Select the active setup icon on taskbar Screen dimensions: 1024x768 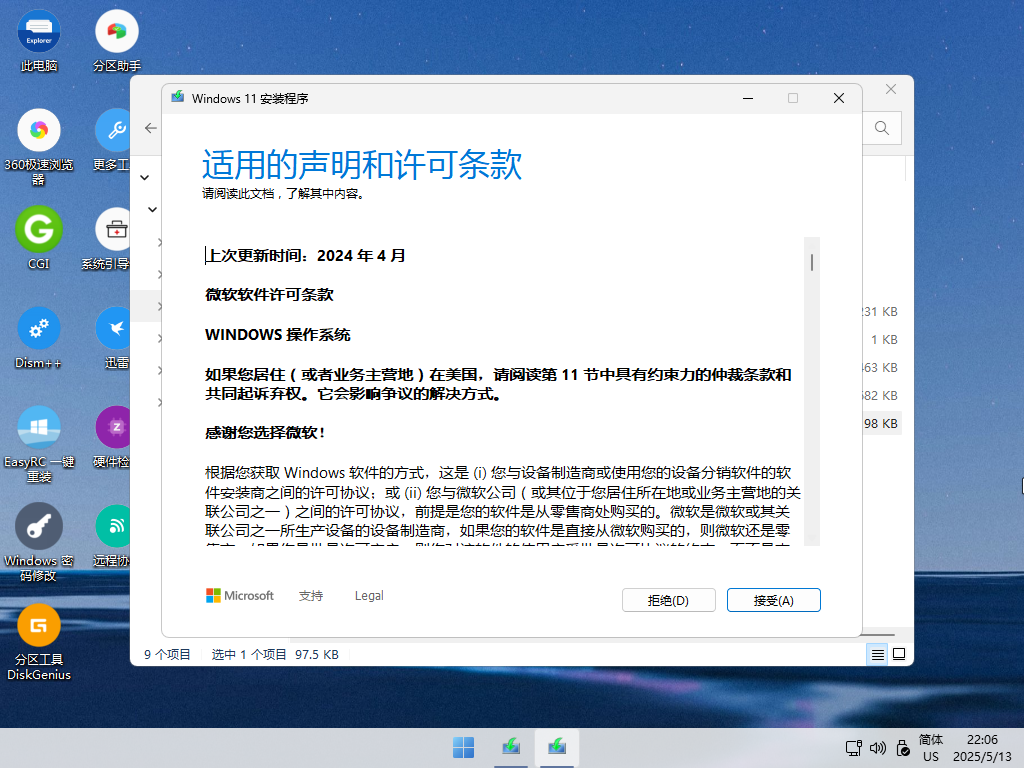pos(556,748)
